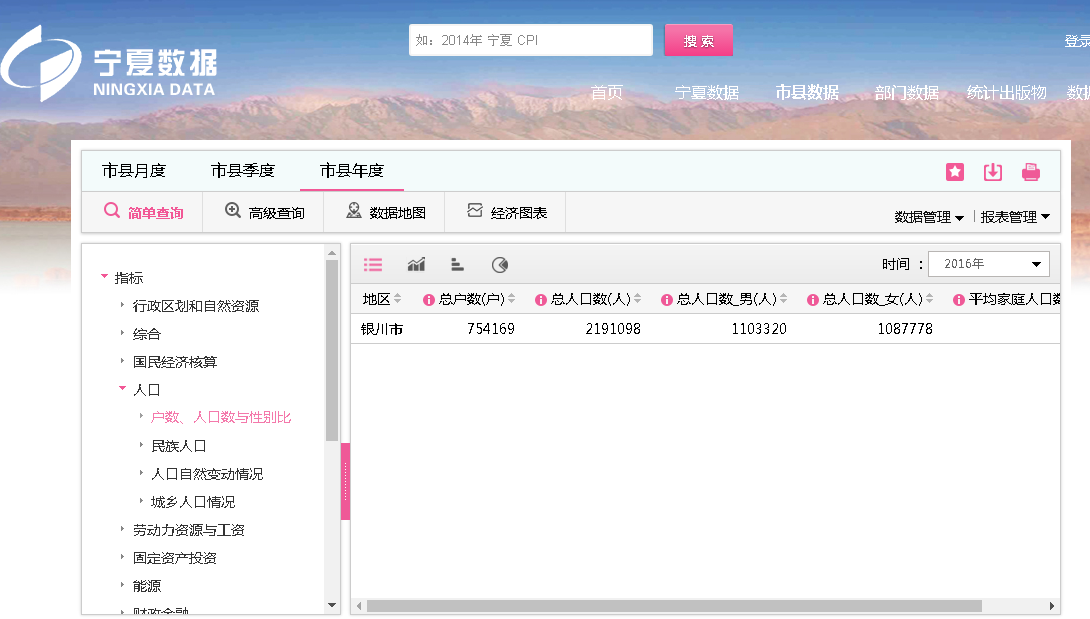Image resolution: width=1090 pixels, height=619 pixels.
Task: Open info icon for 平均家庭人口数
Action: pos(959,300)
